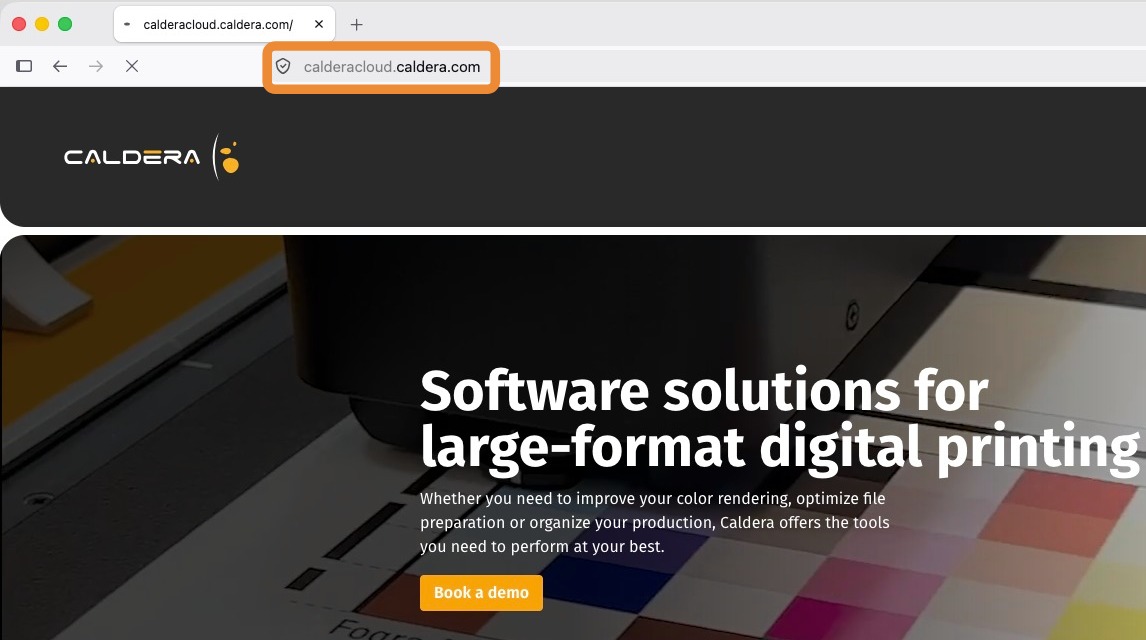Click the Caldera logo in the header
Viewport: 1146px width, 640px height.
151,156
